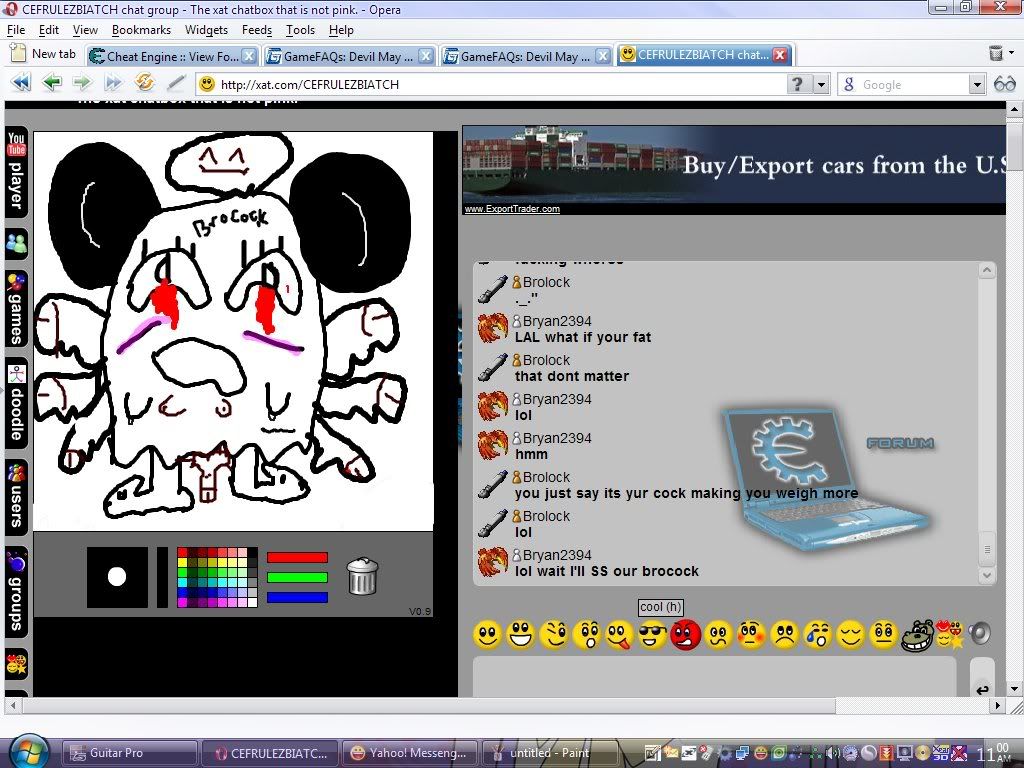This screenshot has height=768, width=1024.
Task: Pick the angry red face emoticon
Action: click(685, 634)
